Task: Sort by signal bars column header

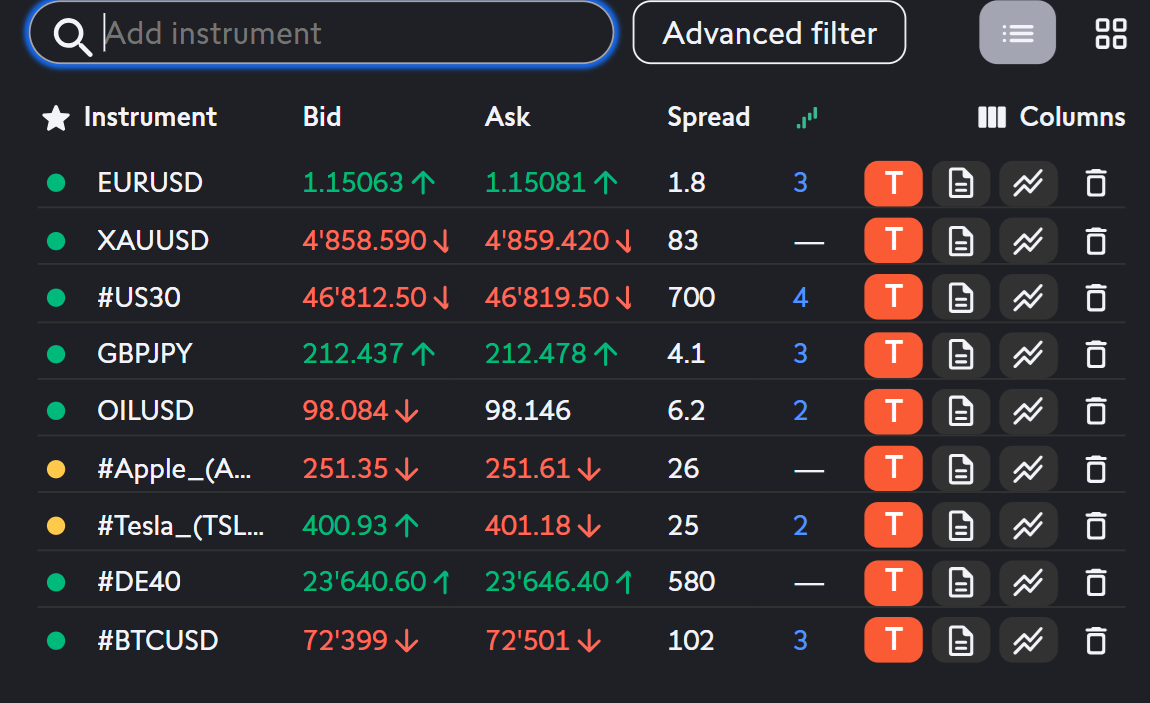Action: point(807,118)
